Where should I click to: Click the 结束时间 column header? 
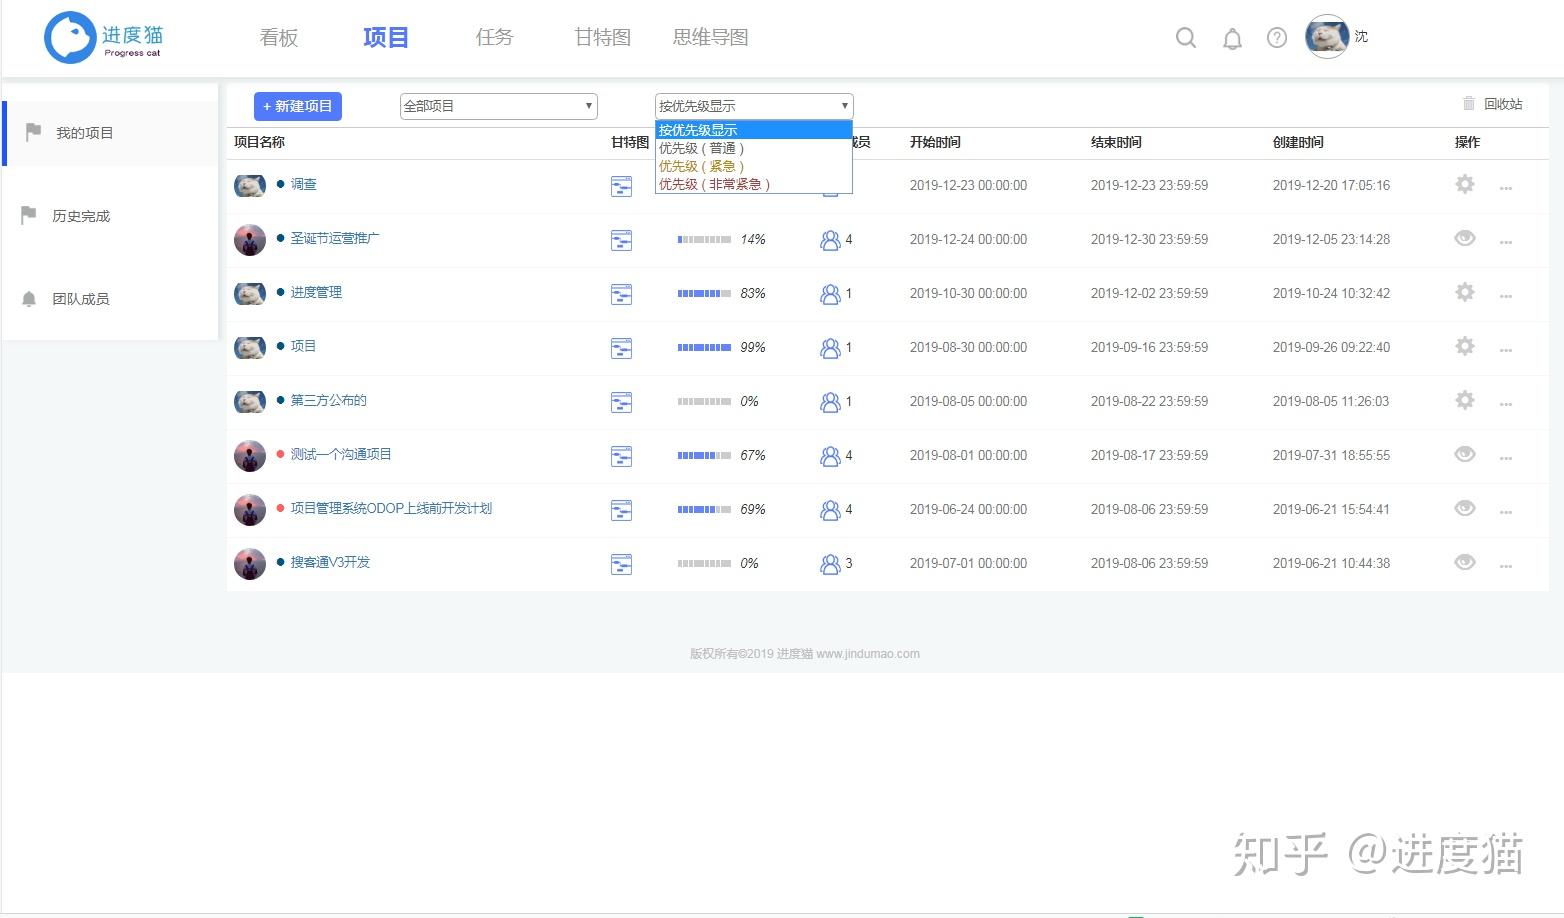(x=1116, y=142)
